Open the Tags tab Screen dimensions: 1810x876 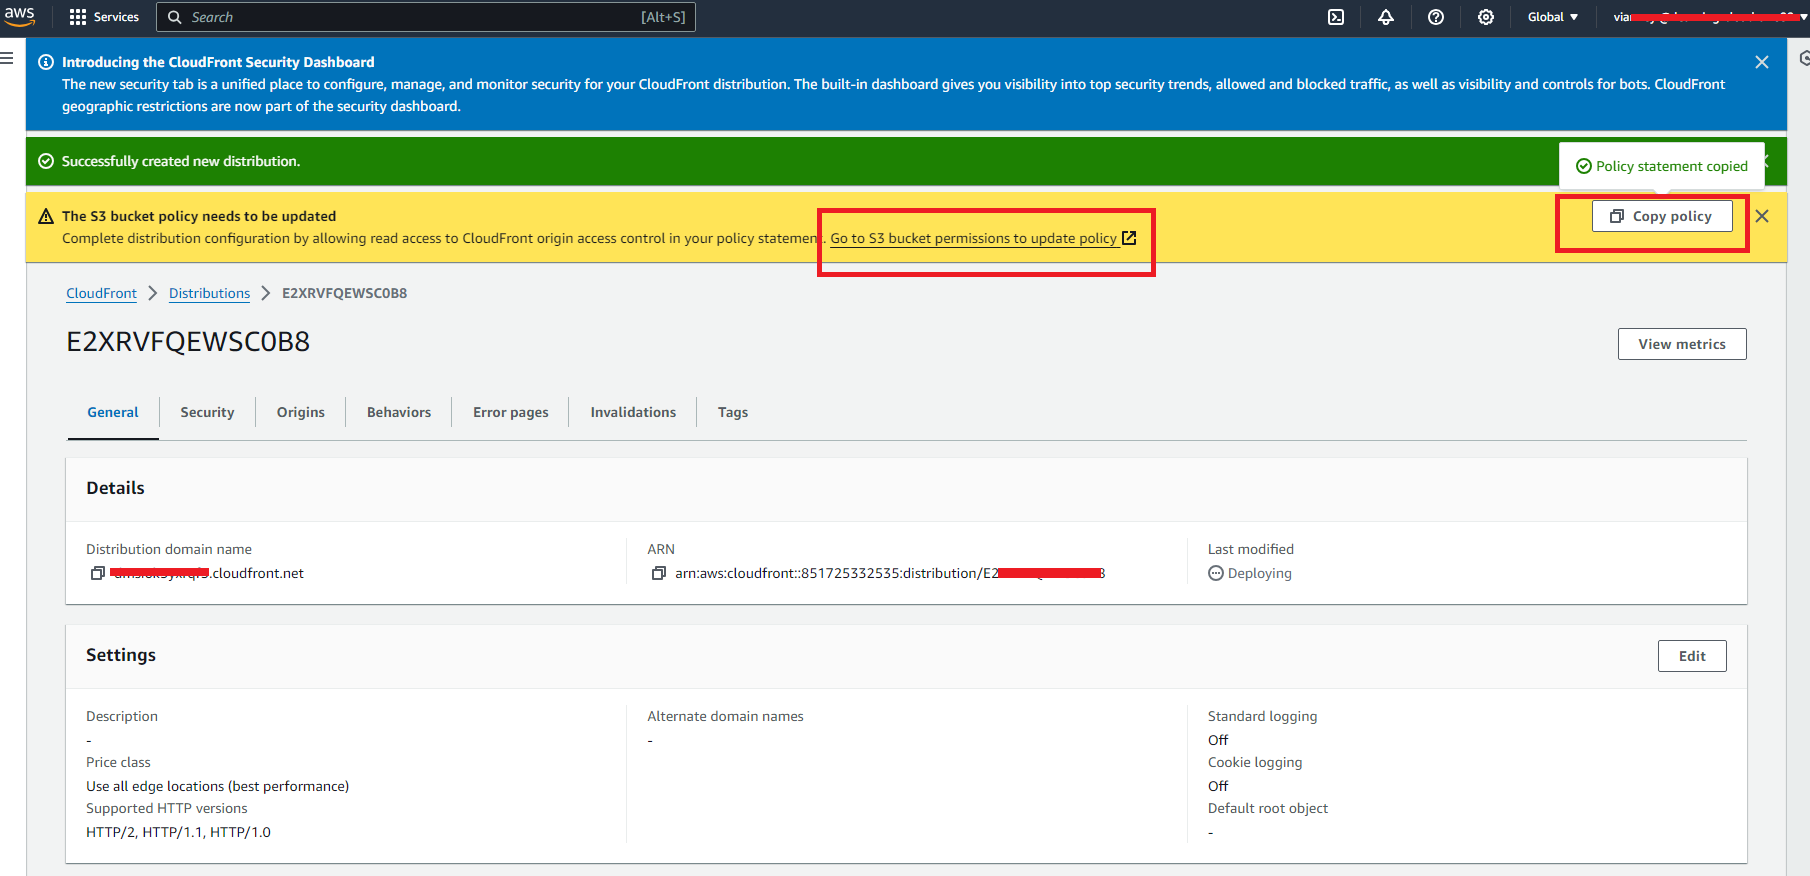click(733, 412)
